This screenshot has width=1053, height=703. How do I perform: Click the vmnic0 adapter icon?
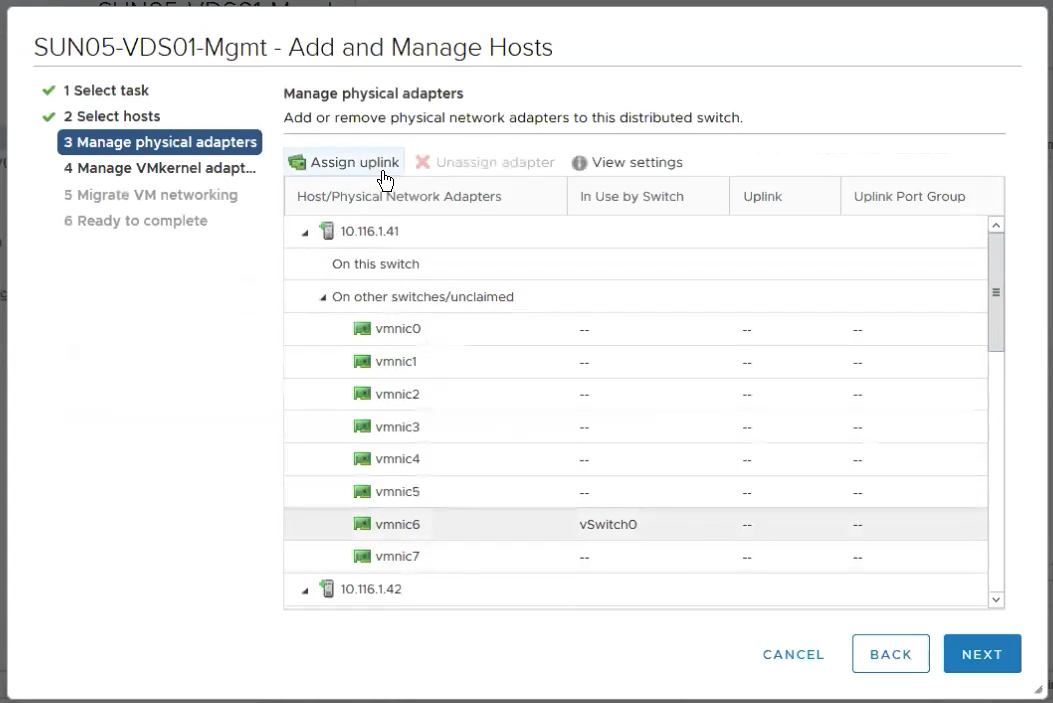362,328
